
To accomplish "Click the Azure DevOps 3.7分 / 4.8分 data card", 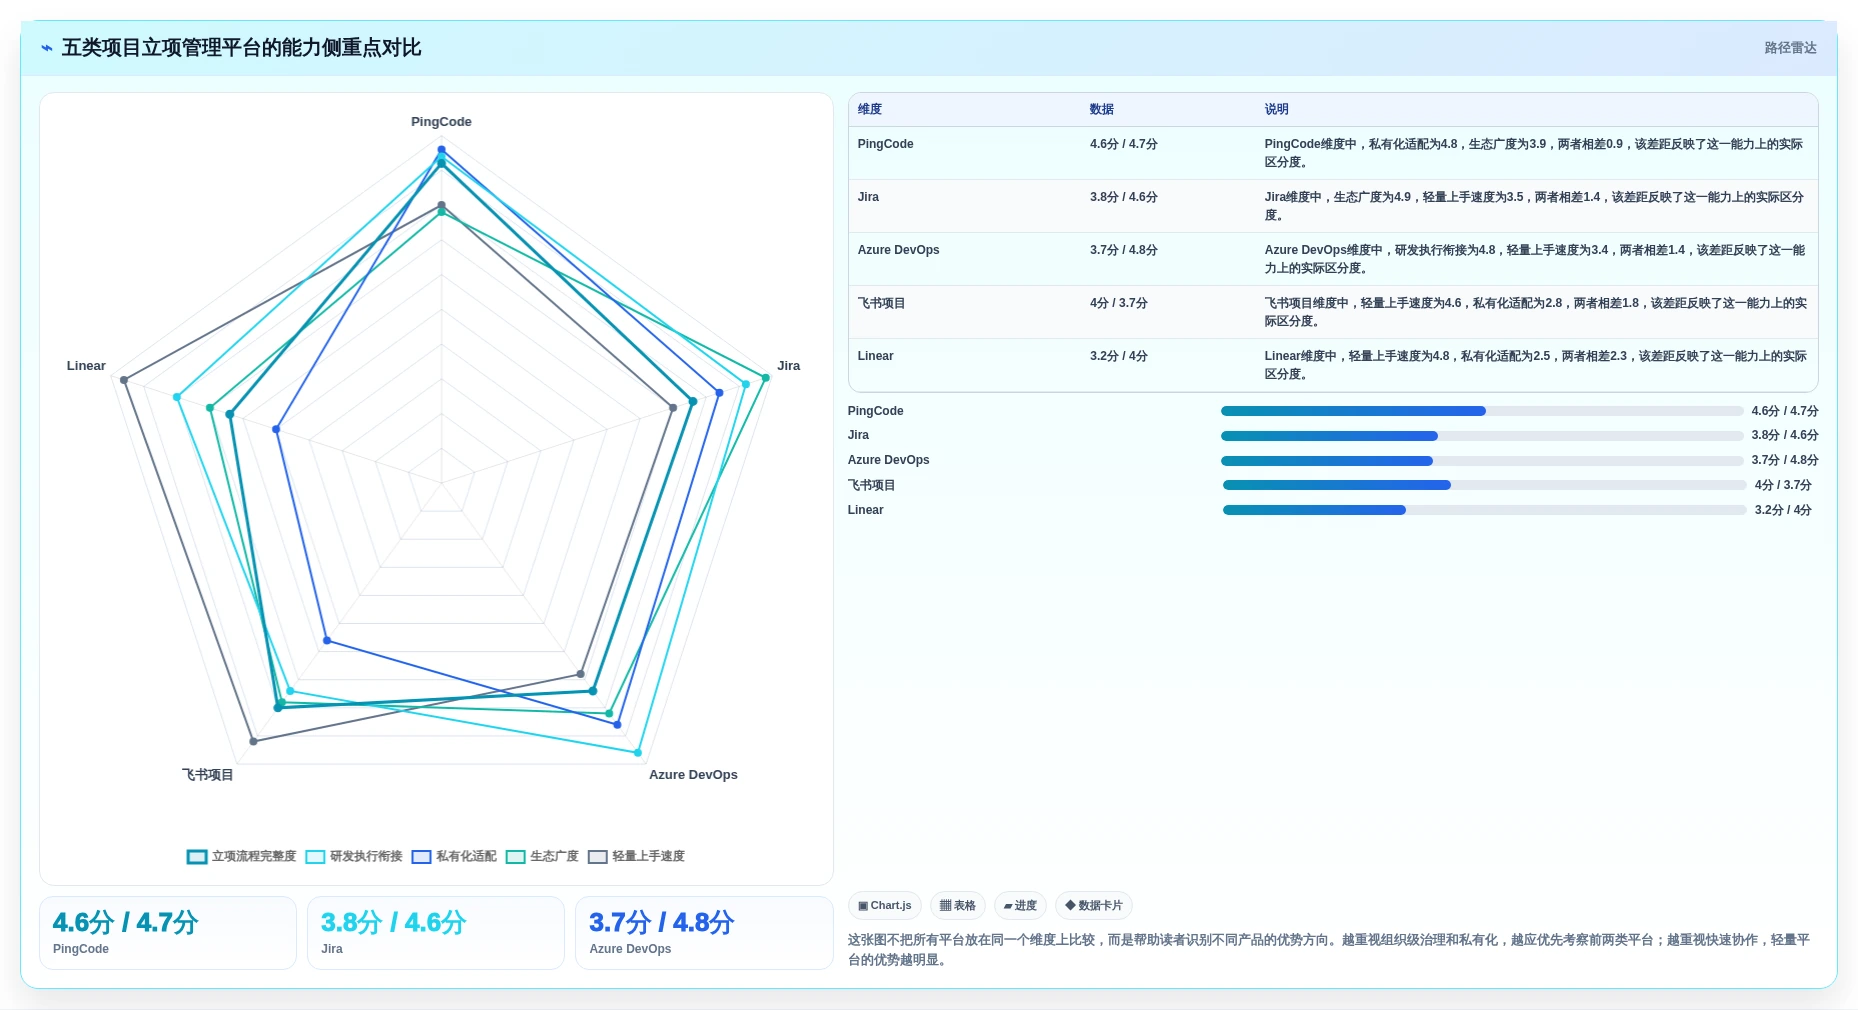I will point(704,933).
